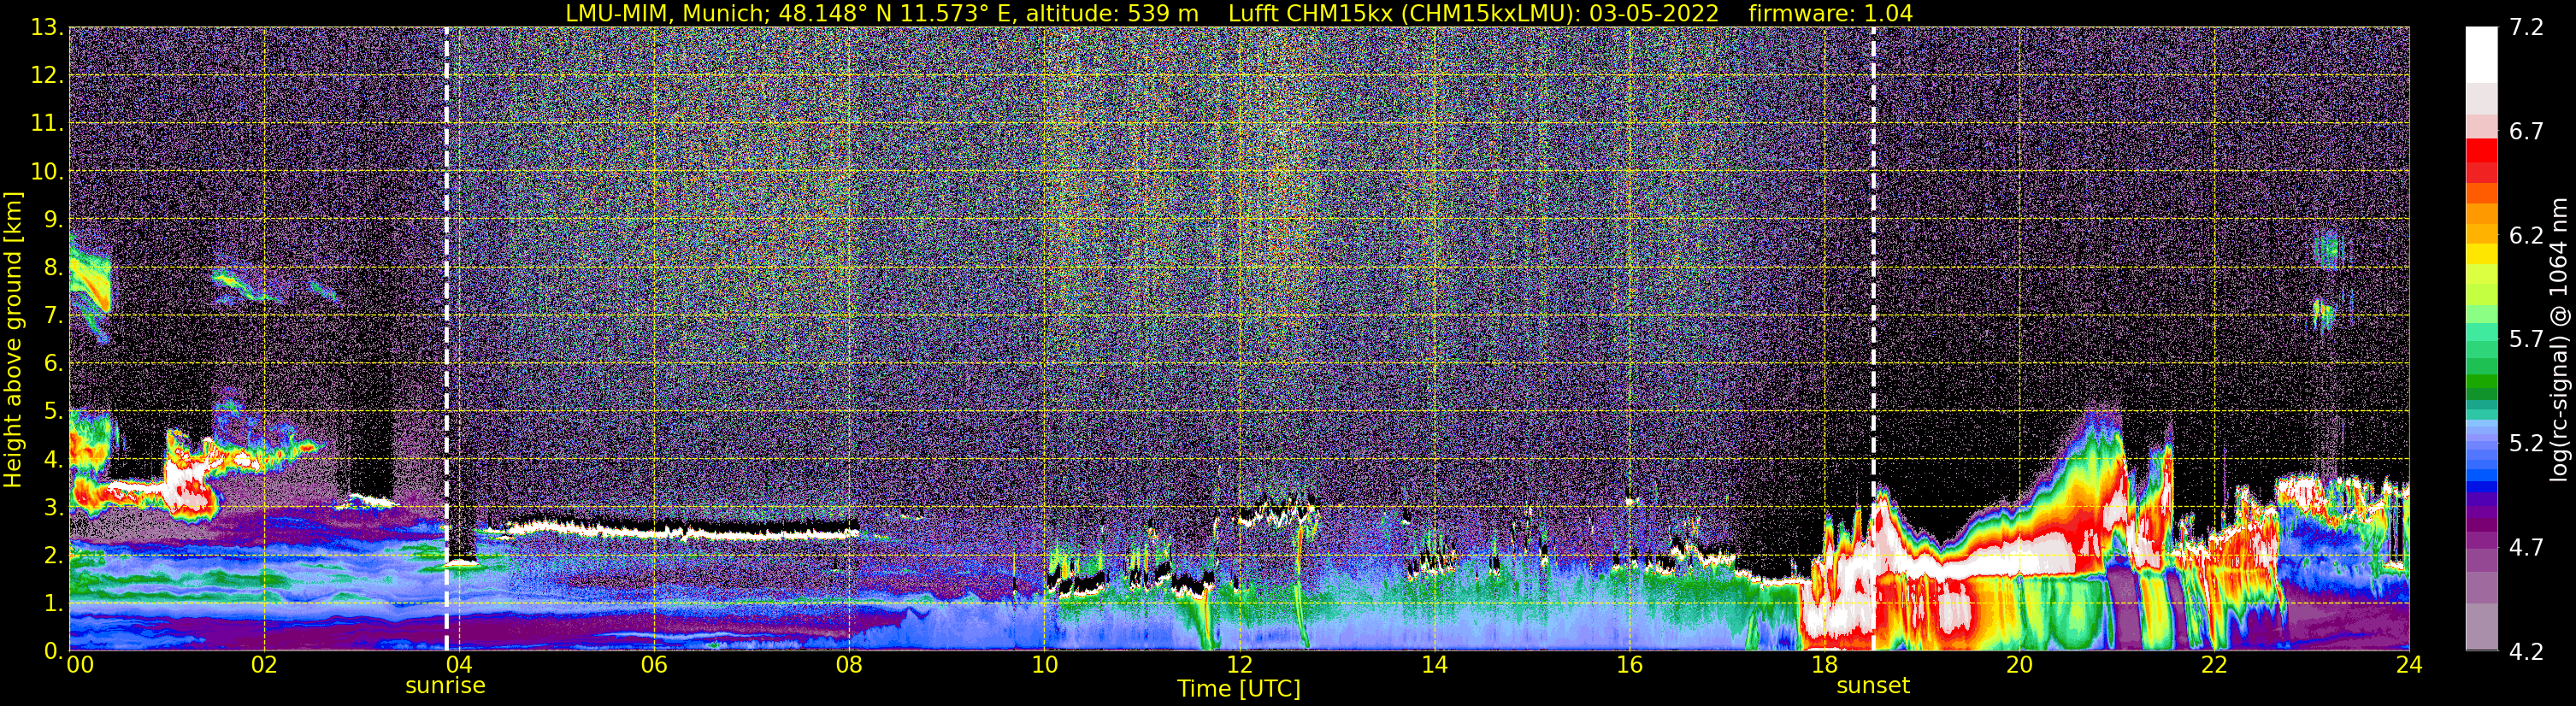Click the 'firmware: 1.04' text in the title

pyautogui.click(x=1830, y=14)
